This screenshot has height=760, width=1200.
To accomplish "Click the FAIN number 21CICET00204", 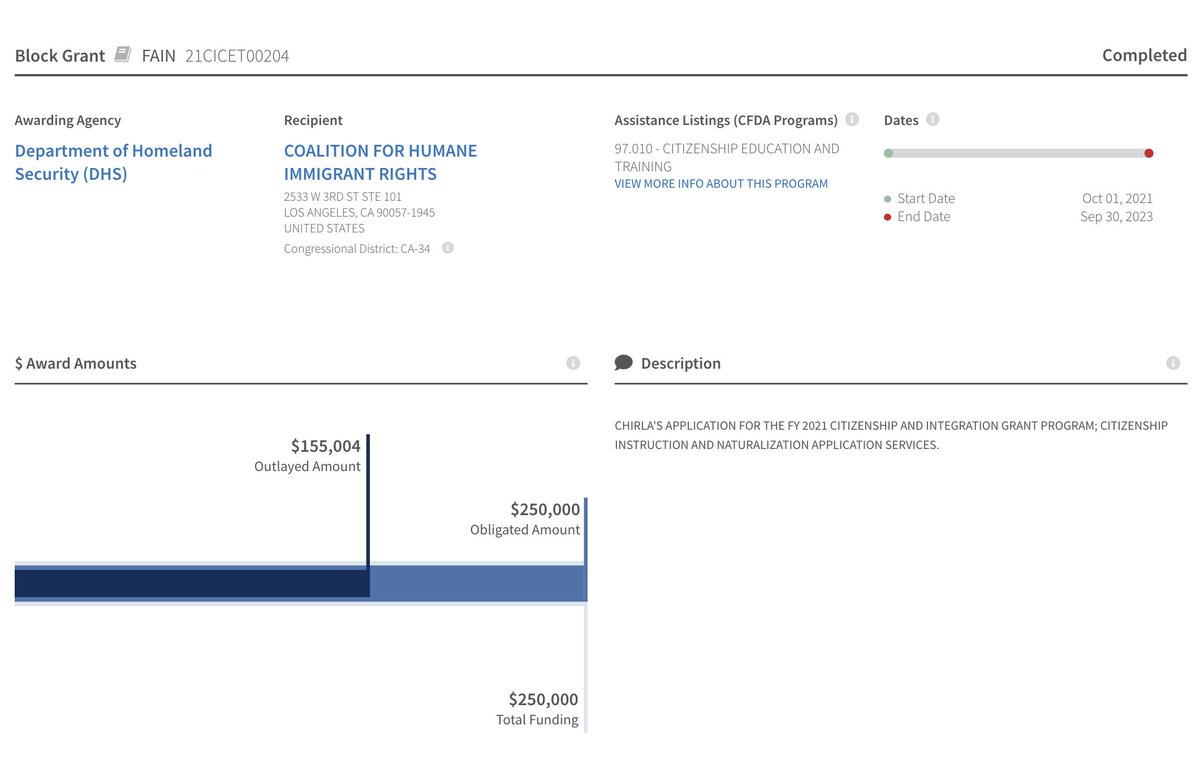I will (237, 56).
